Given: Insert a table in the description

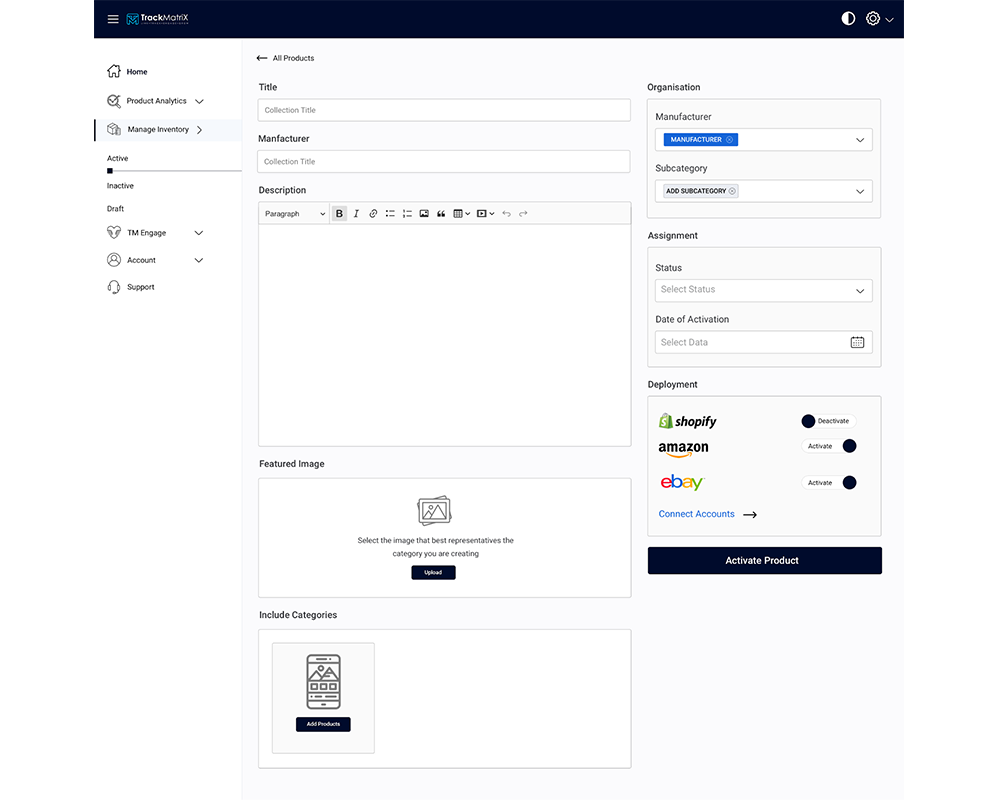Looking at the screenshot, I should point(461,214).
